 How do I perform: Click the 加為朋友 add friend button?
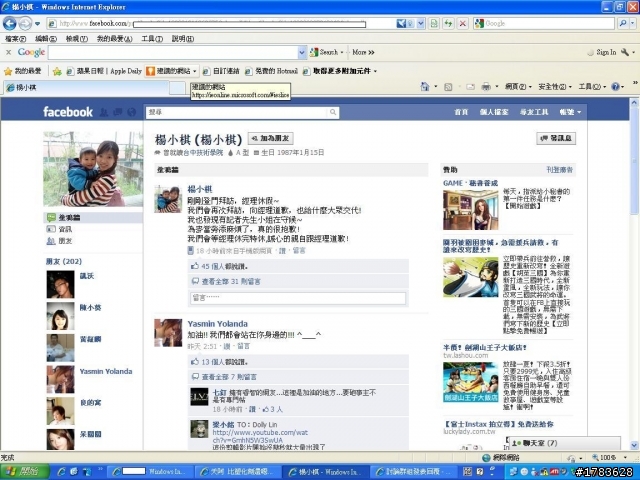point(271,138)
